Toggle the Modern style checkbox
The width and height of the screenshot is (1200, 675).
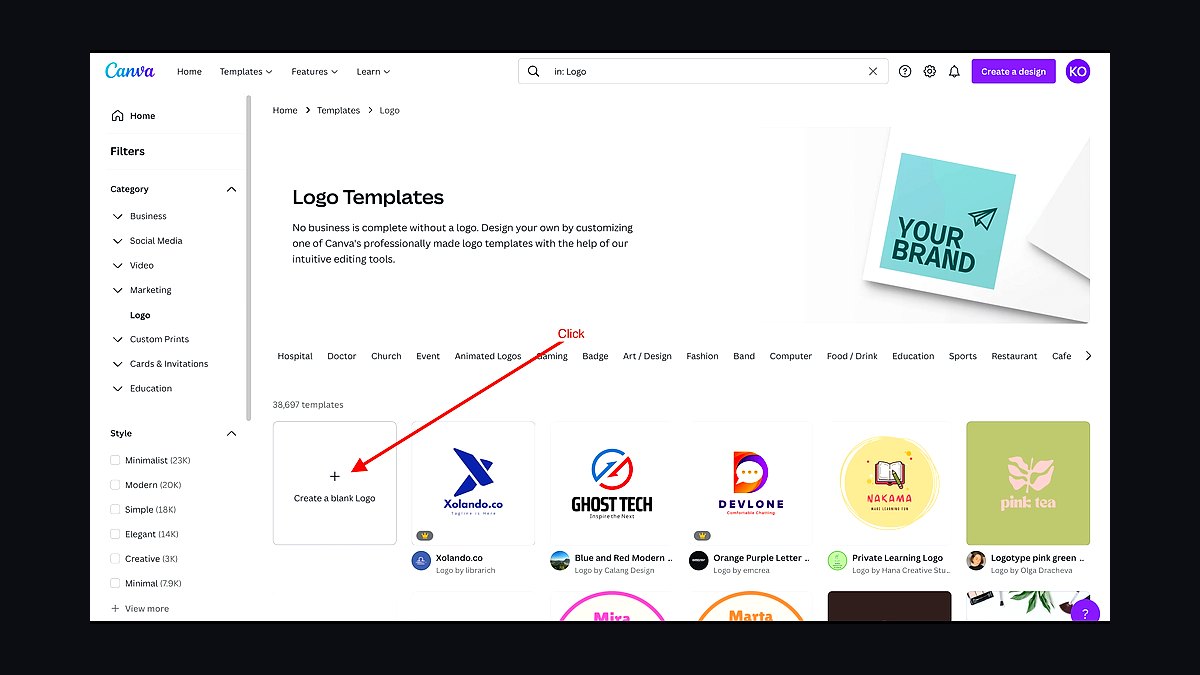116,485
